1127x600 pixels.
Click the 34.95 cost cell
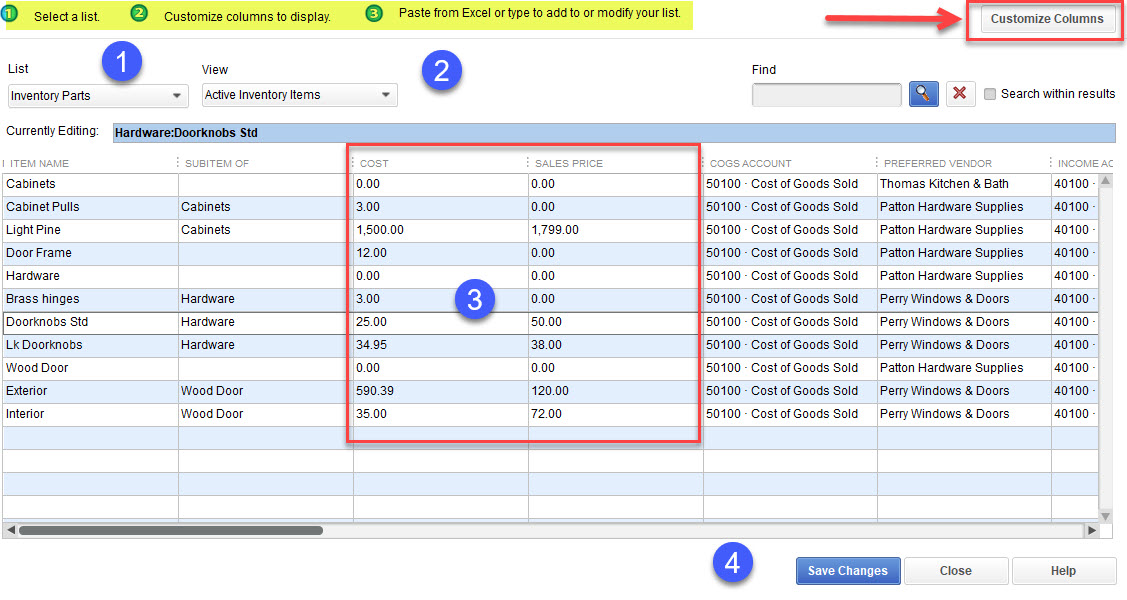pos(441,345)
